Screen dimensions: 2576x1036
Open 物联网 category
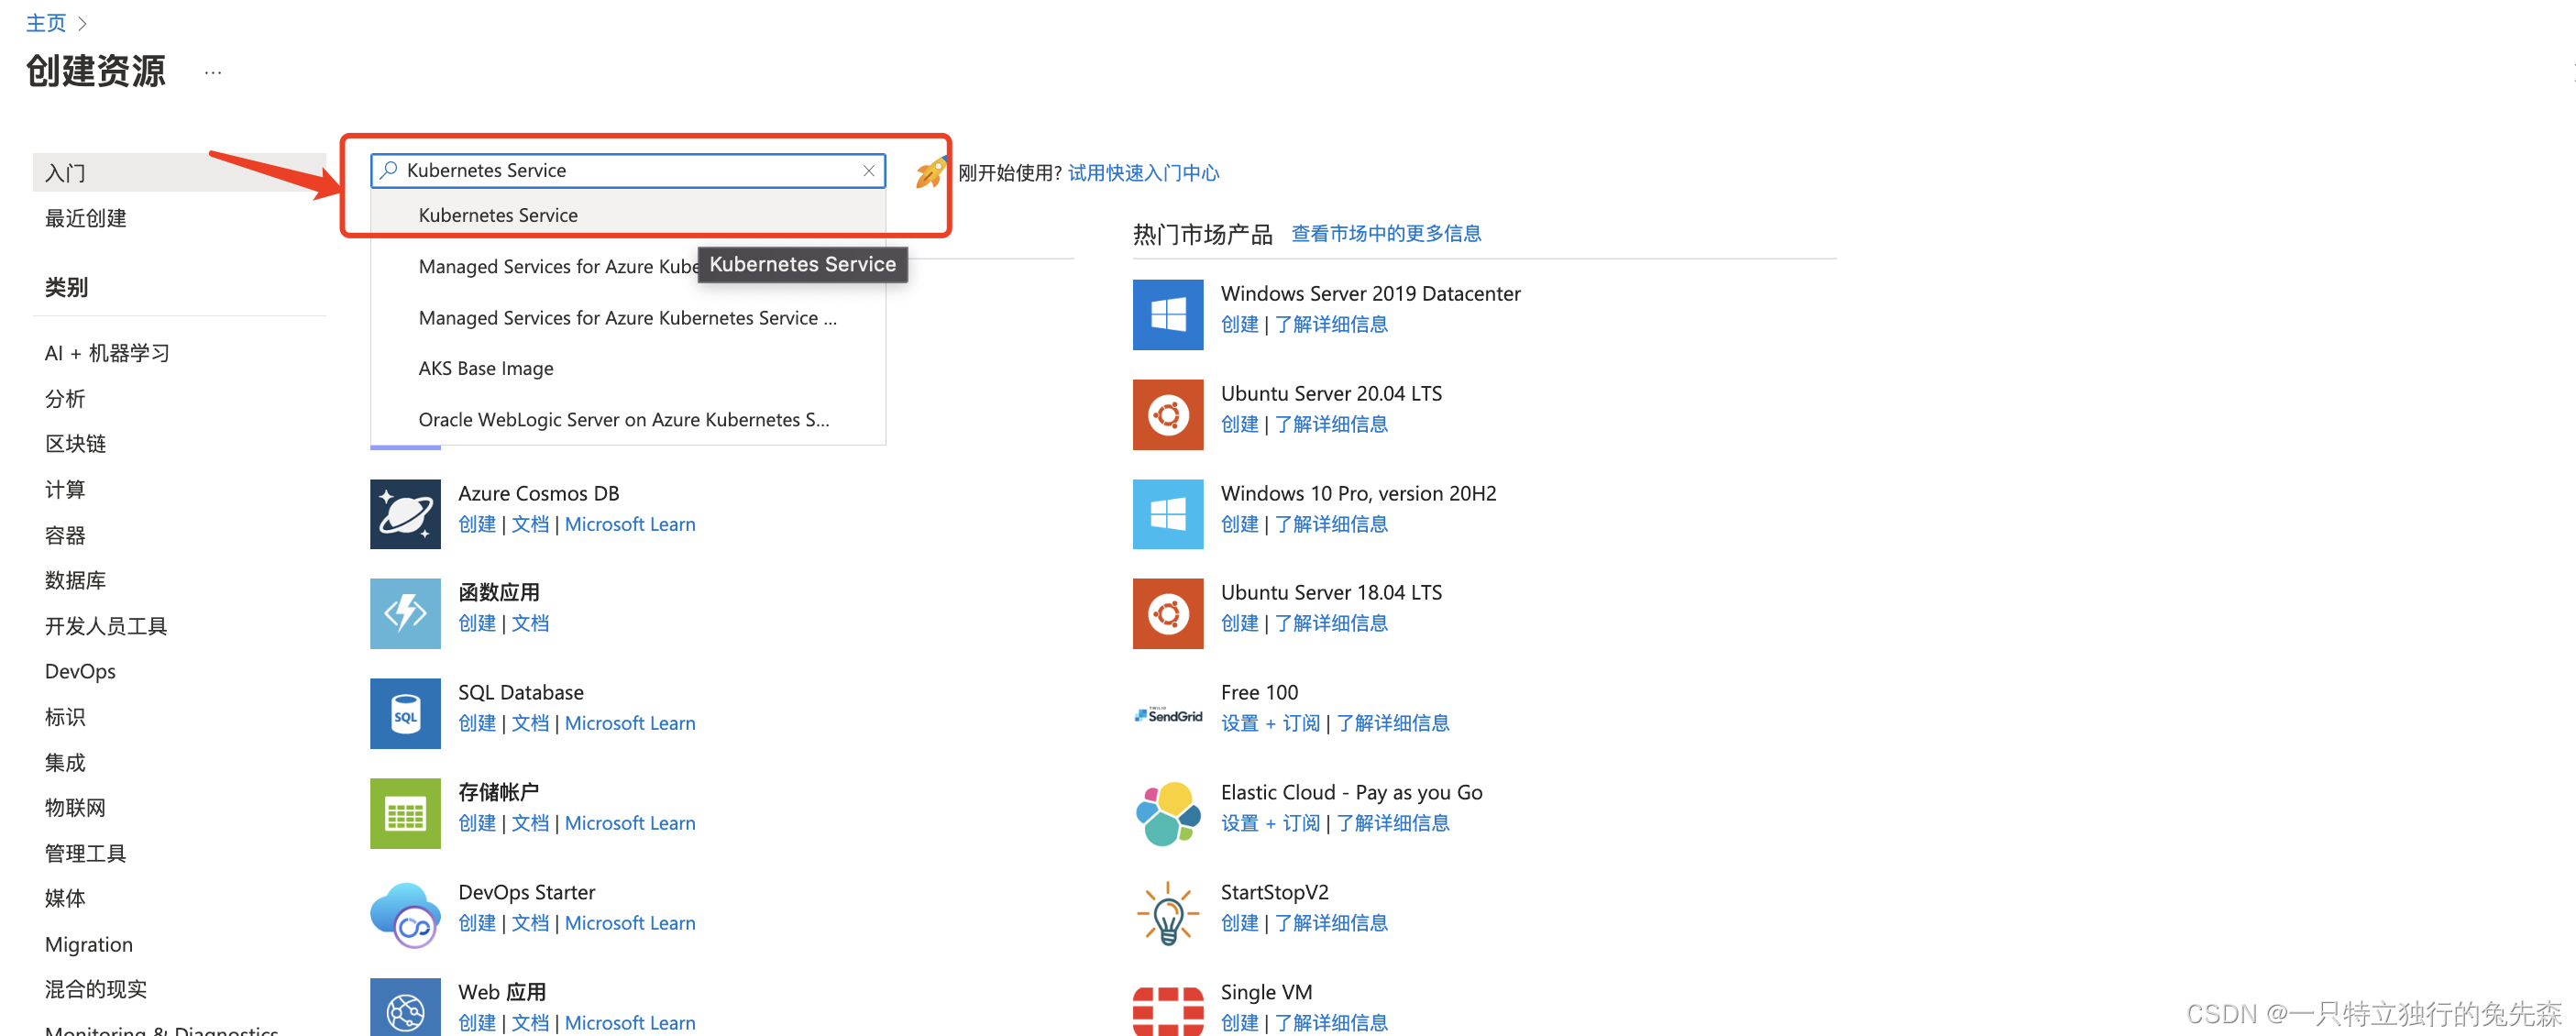(75, 808)
